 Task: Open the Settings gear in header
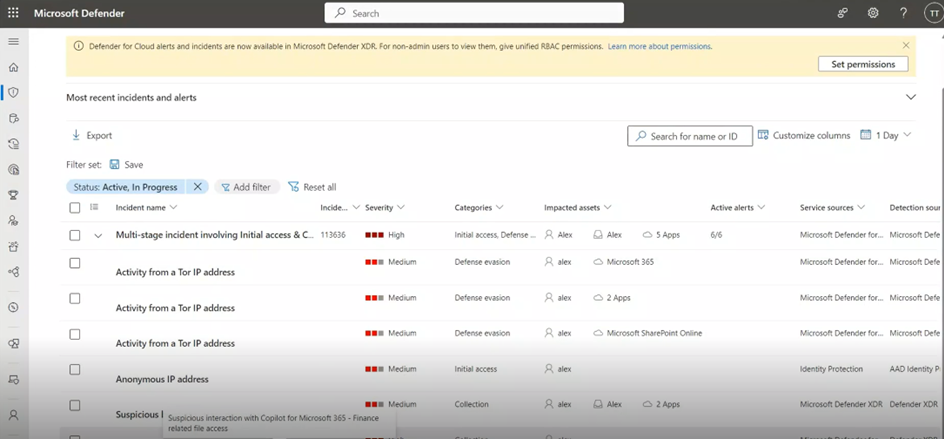(x=873, y=13)
